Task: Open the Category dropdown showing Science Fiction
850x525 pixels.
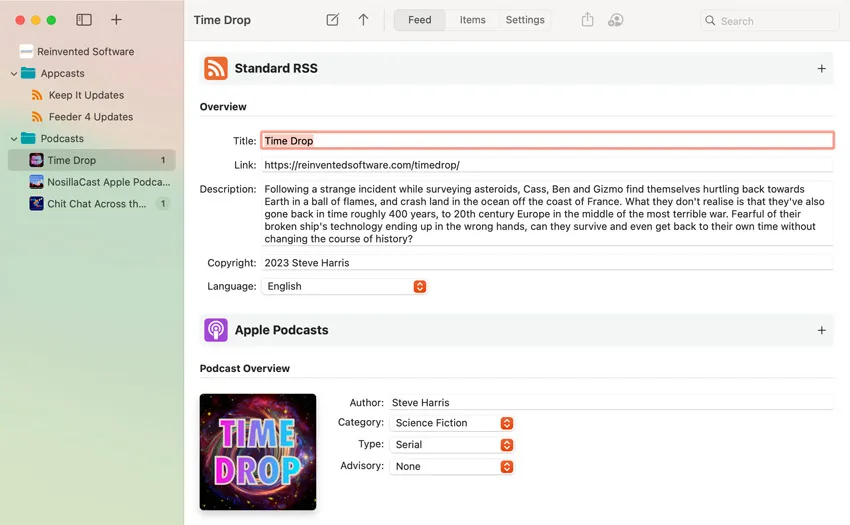Action: [x=452, y=423]
